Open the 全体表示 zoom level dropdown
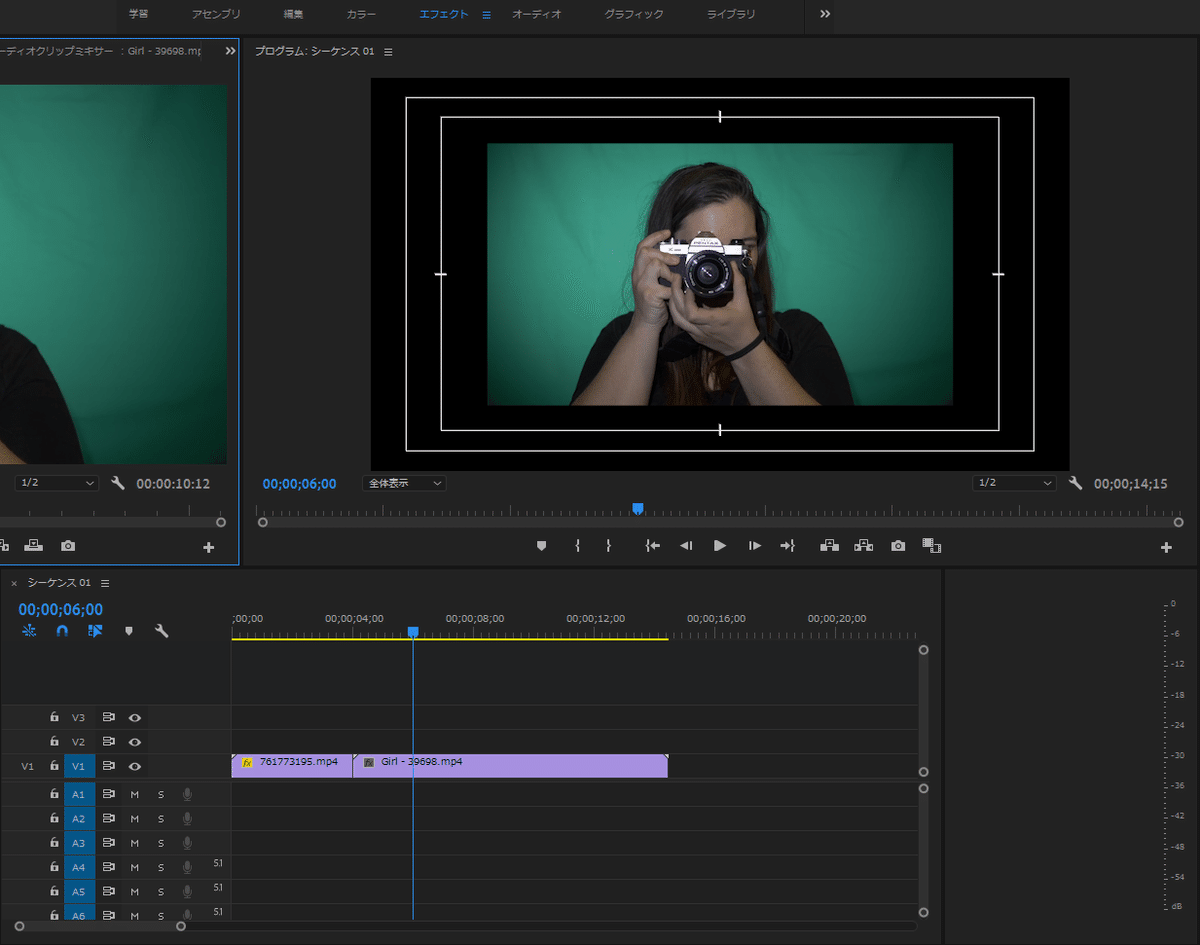This screenshot has width=1200, height=945. pos(404,483)
